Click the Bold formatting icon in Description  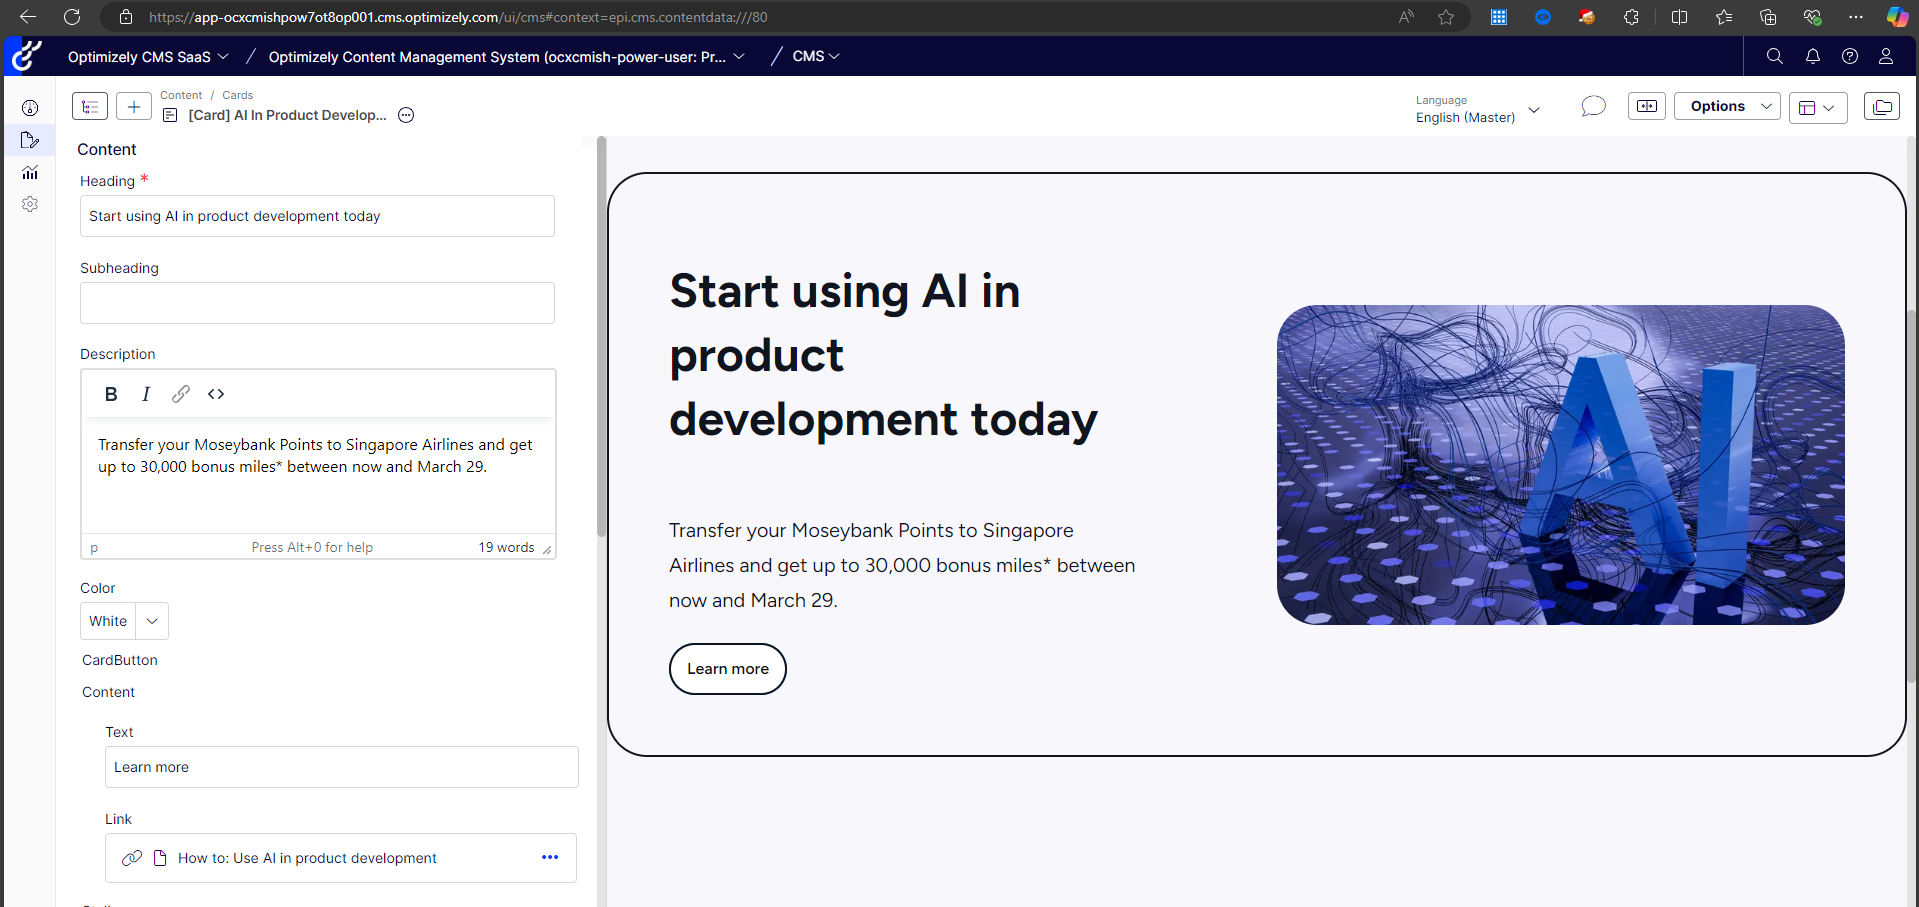coord(111,394)
